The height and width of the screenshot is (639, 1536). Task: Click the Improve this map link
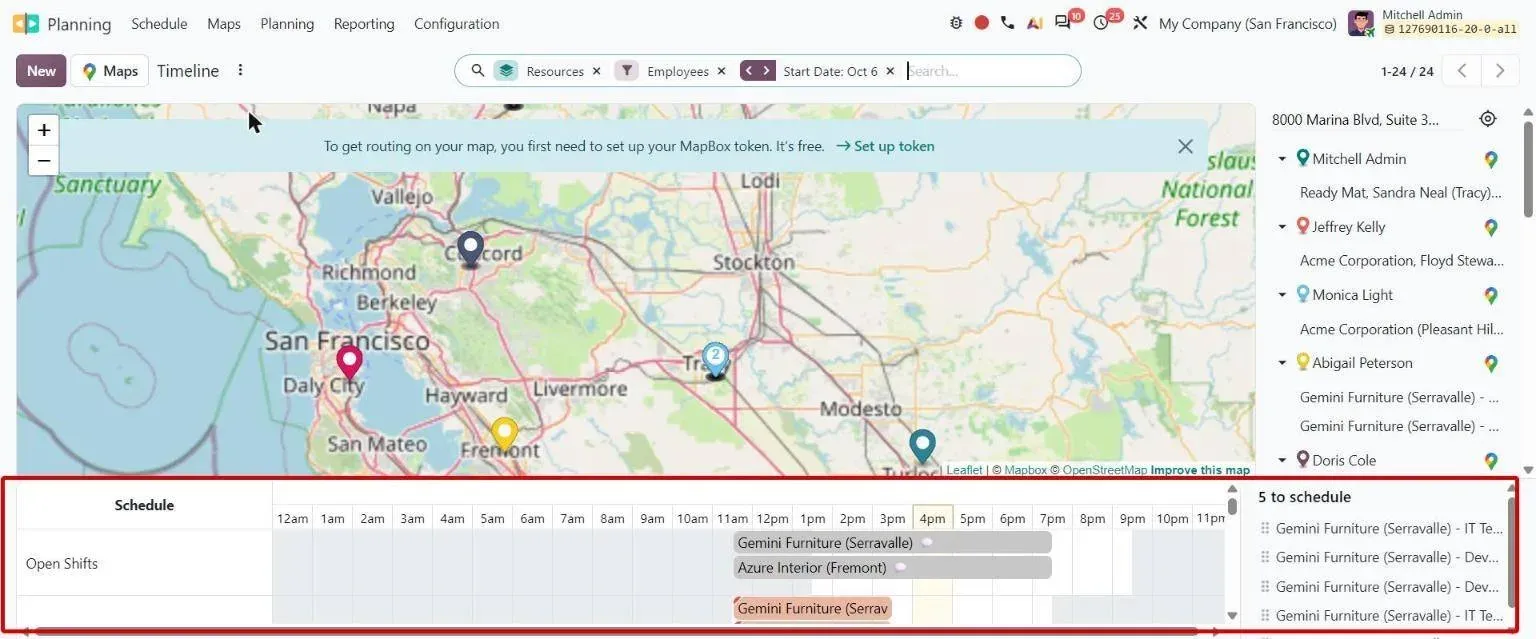pyautogui.click(x=1200, y=470)
